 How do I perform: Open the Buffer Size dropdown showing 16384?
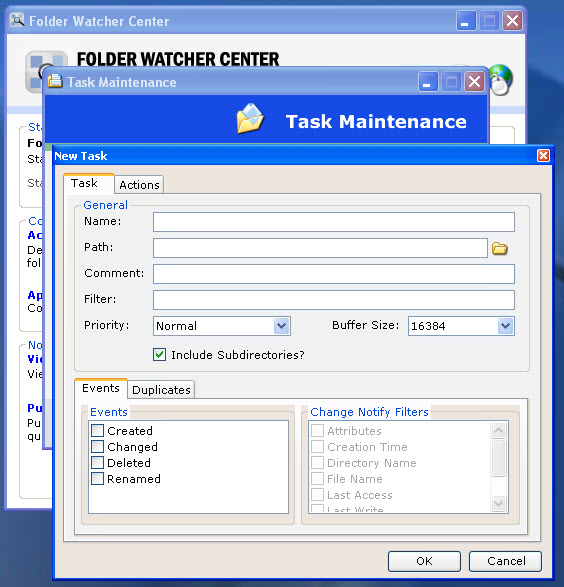461,326
